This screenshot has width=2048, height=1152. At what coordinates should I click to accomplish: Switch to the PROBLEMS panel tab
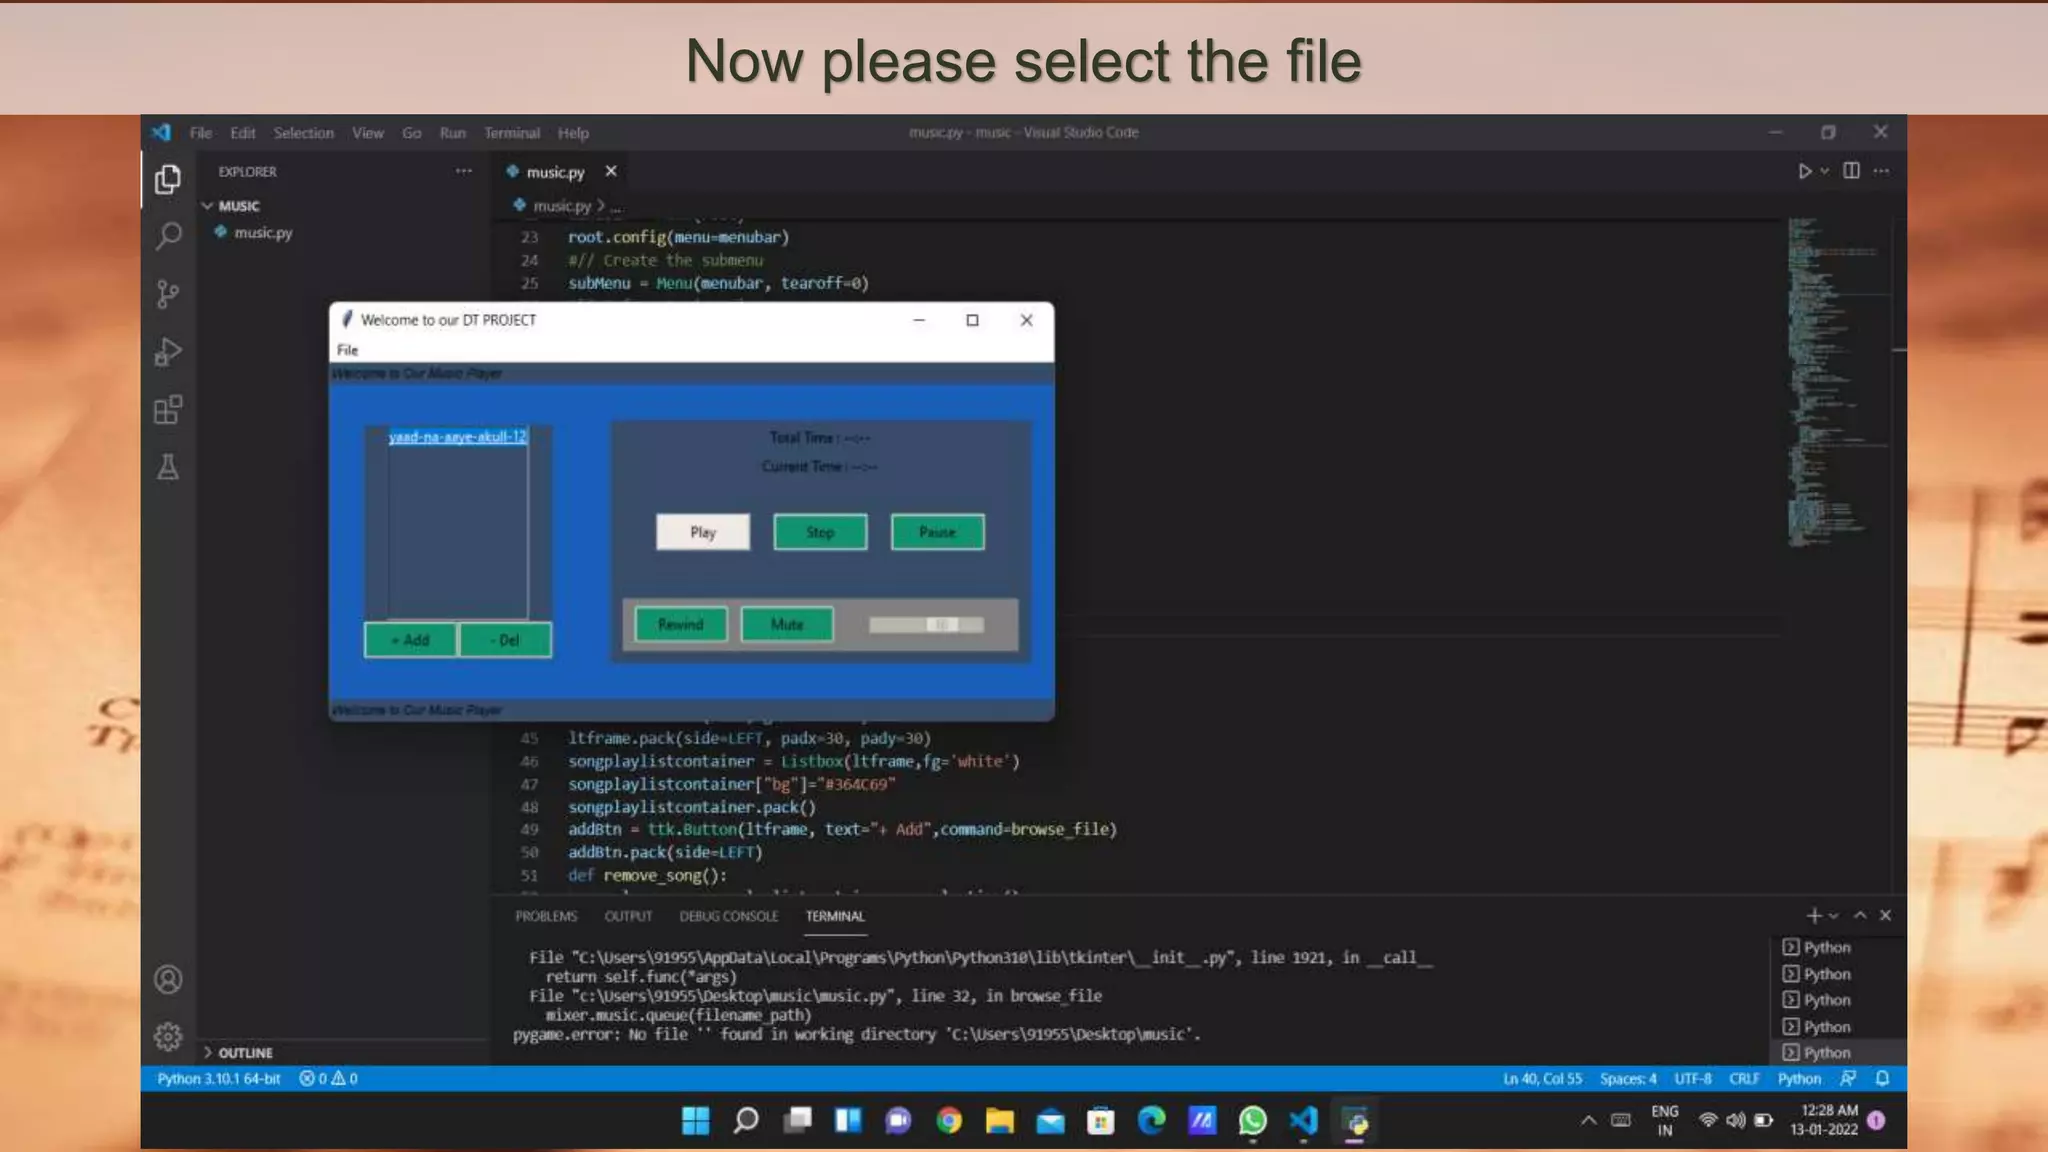tap(546, 916)
